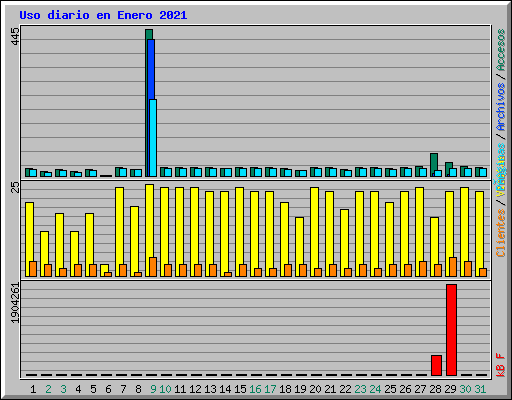This screenshot has width=512, height=400.
Task: Click the yellow bar for day 19
Action: [x=299, y=247]
